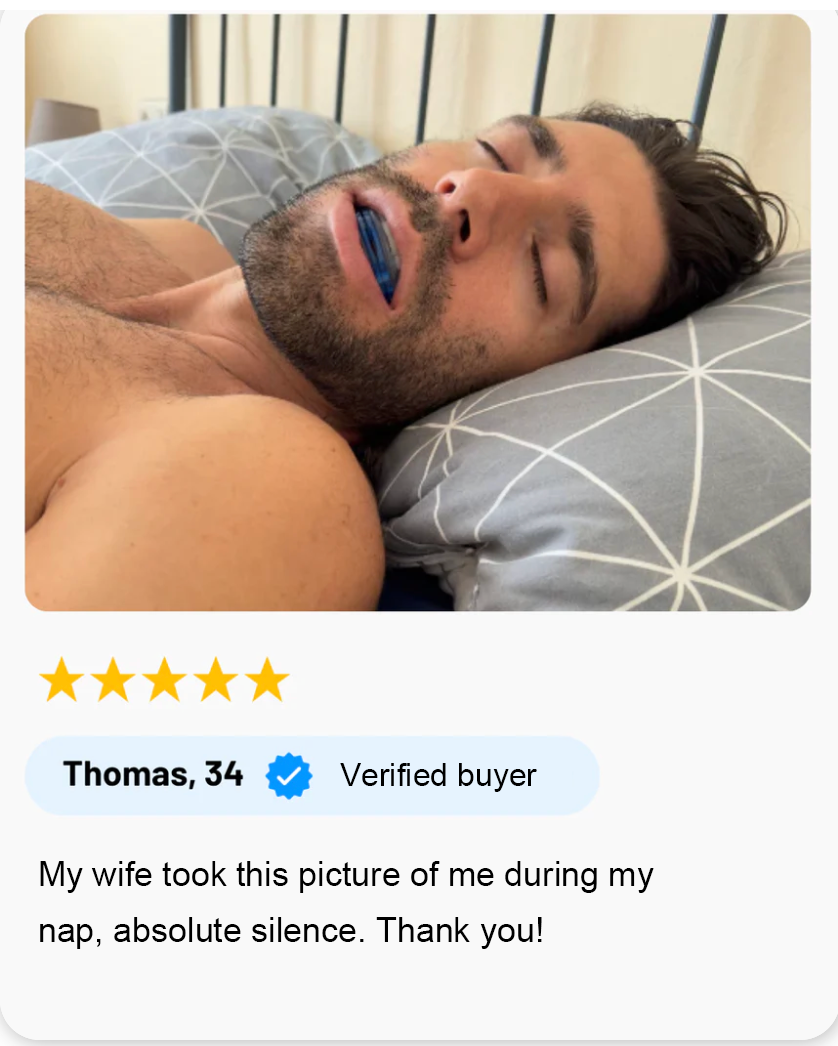Click the age number 34
The image size is (838, 1046).
(224, 774)
